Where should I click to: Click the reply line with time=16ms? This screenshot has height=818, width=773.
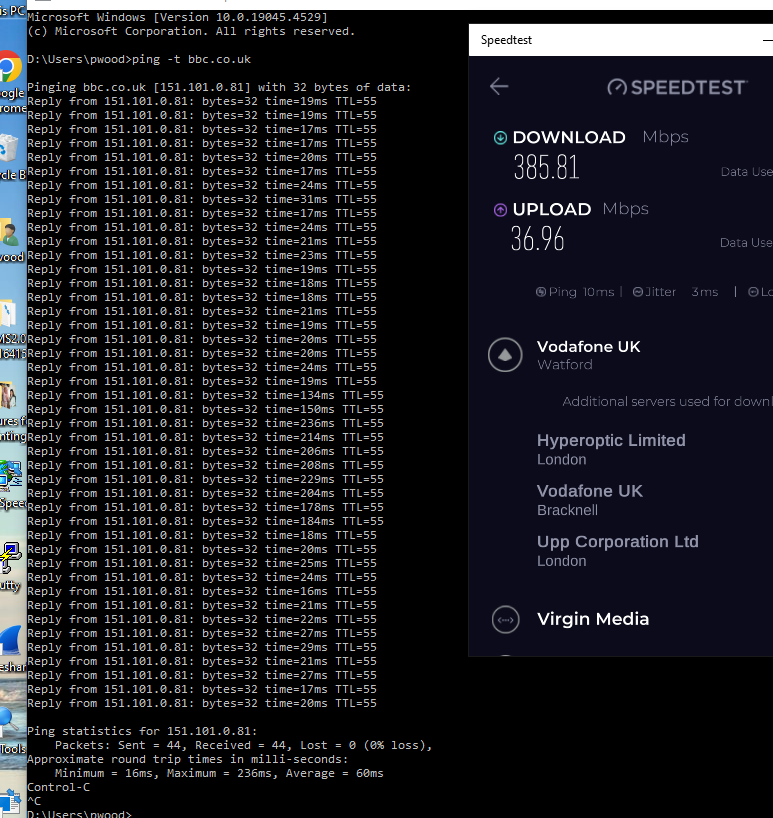click(x=202, y=592)
